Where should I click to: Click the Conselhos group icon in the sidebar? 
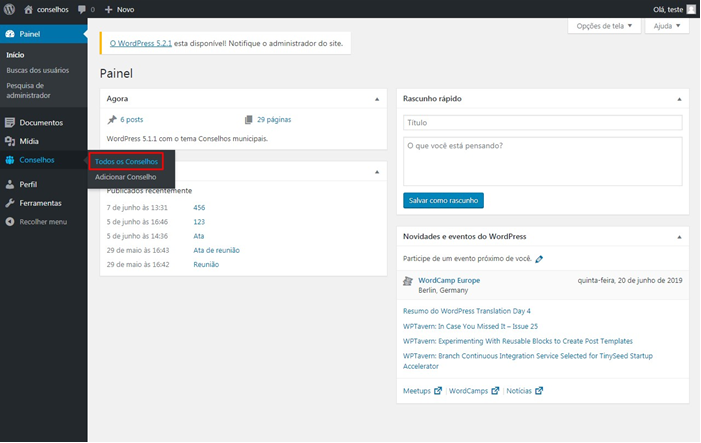coord(10,160)
